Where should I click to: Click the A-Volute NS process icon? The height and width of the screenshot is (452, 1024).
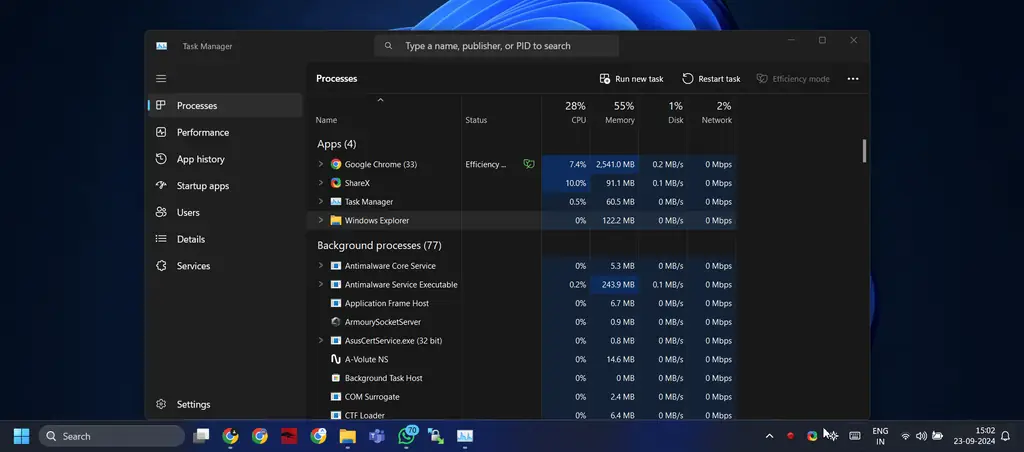336,359
